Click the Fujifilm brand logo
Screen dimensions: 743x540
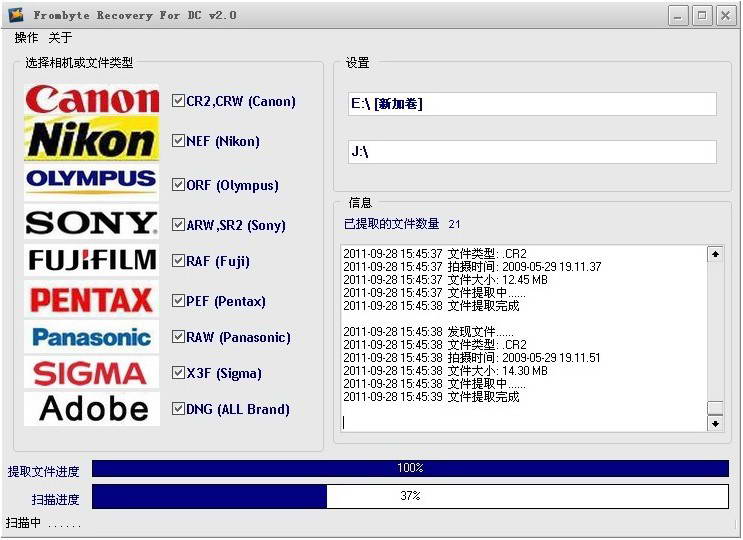coord(91,260)
